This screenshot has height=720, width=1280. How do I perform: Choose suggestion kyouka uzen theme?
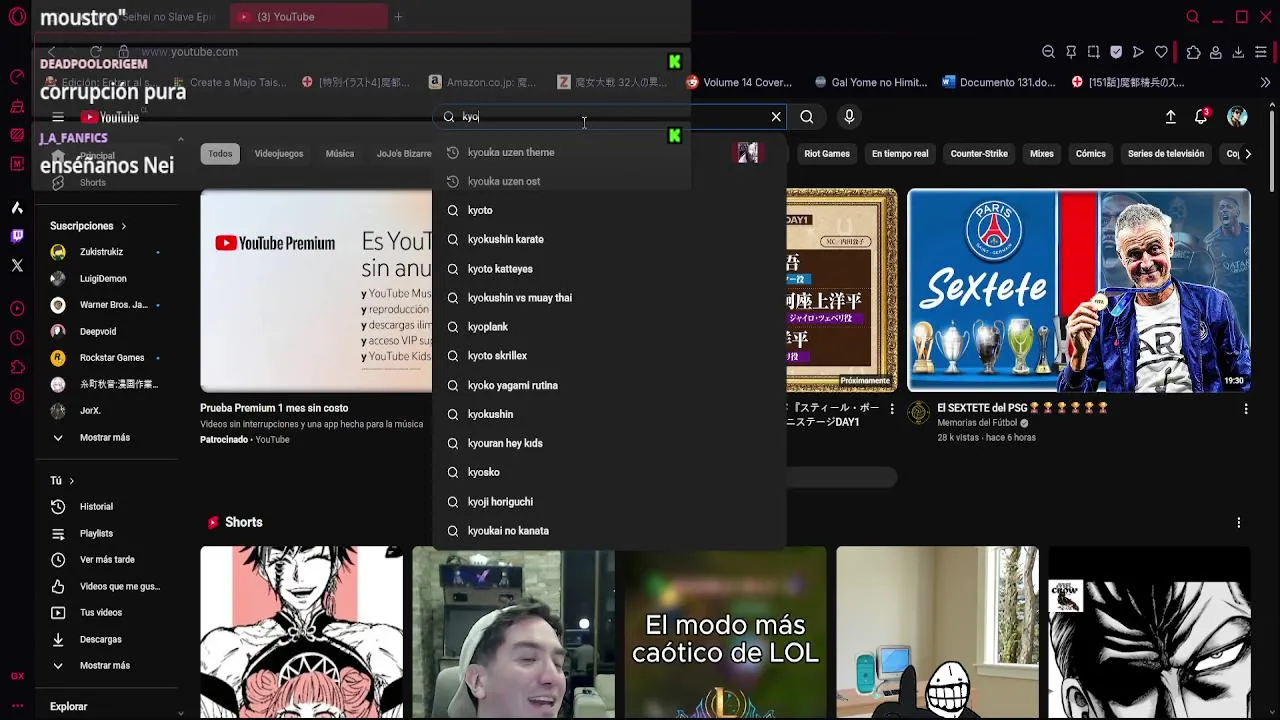[x=610, y=153]
